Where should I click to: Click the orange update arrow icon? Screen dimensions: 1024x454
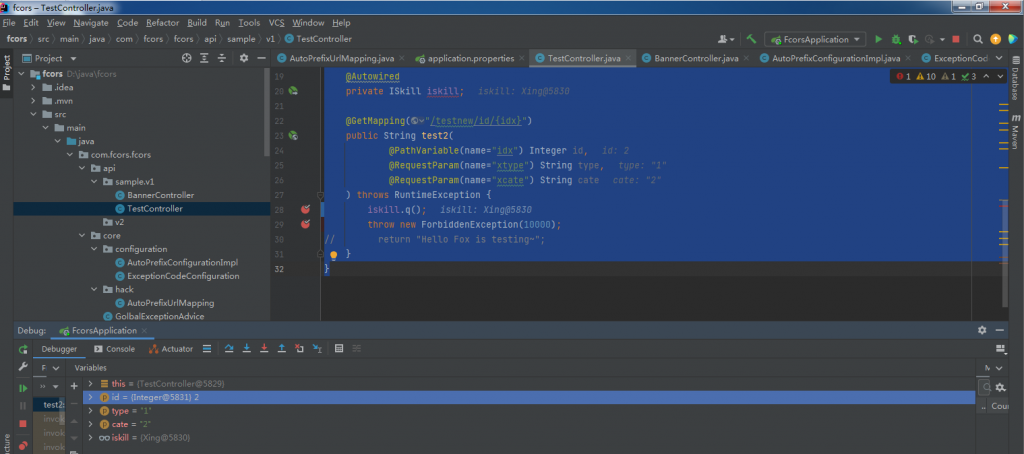(995, 39)
